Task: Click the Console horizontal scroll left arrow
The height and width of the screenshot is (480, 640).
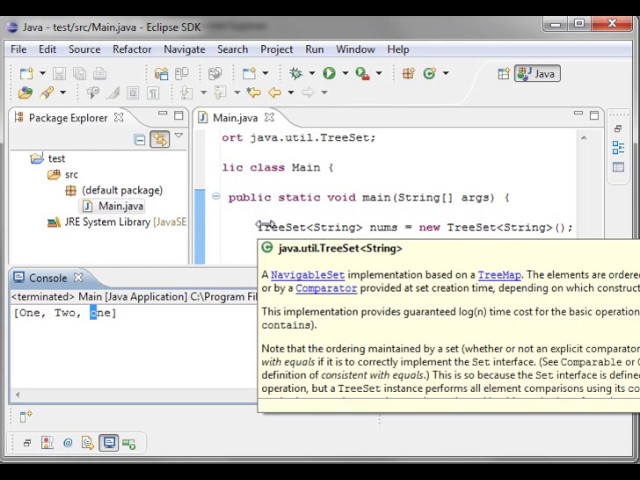Action: coord(18,395)
